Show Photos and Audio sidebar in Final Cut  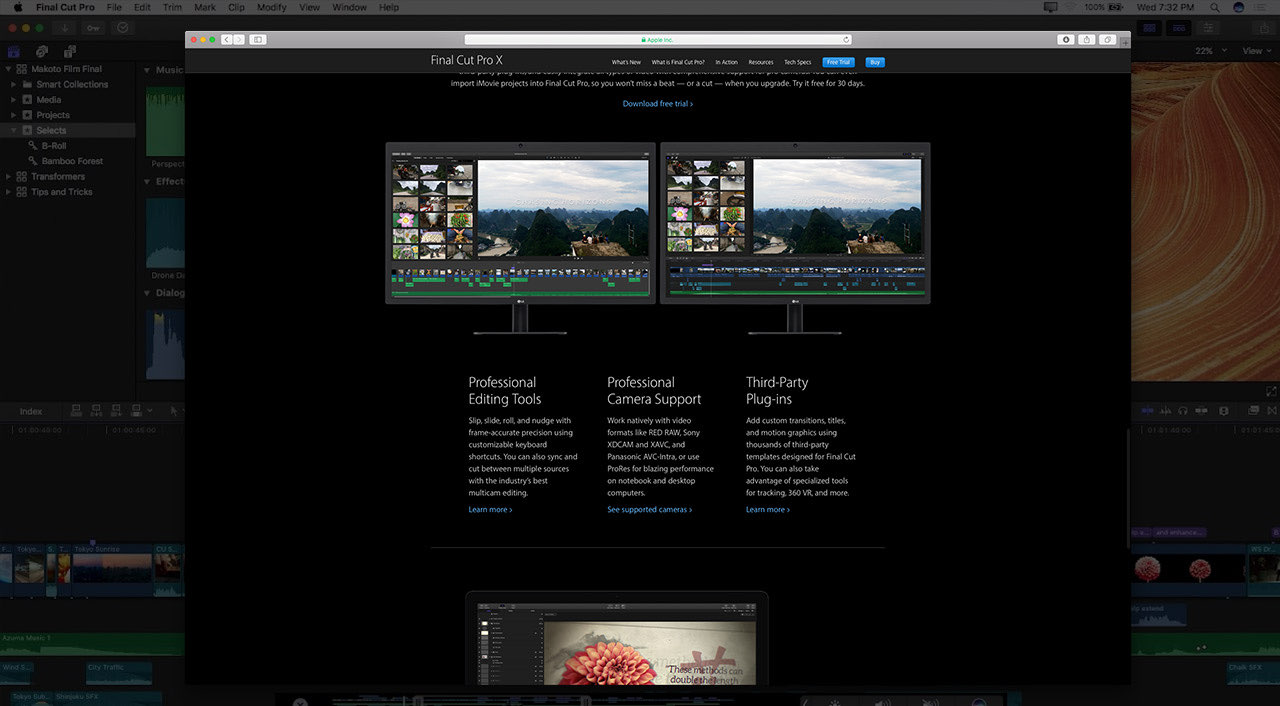(x=42, y=51)
